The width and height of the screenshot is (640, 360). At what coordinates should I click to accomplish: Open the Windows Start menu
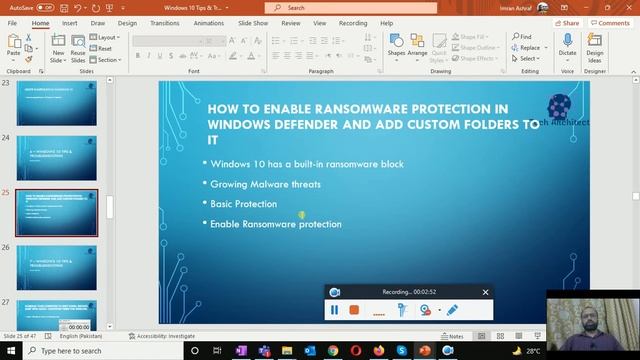(11, 351)
